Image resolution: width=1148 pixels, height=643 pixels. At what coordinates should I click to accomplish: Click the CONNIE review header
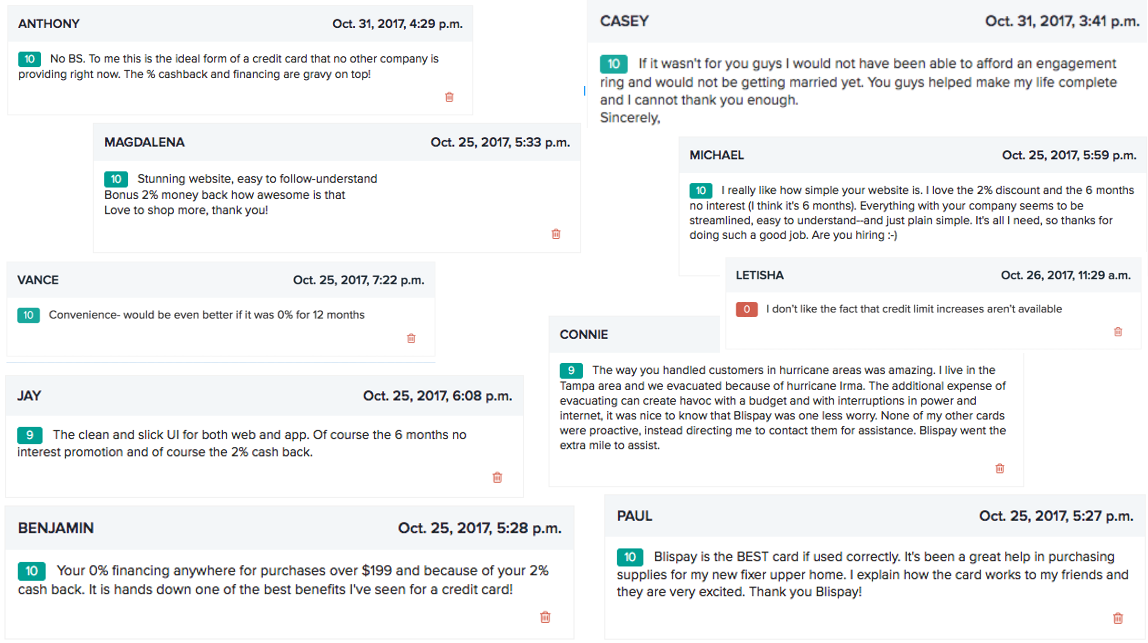[x=584, y=334]
